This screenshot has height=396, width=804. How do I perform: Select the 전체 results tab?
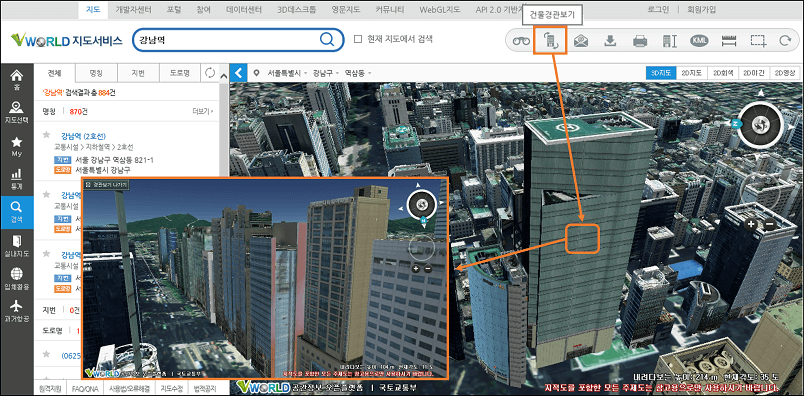point(54,73)
